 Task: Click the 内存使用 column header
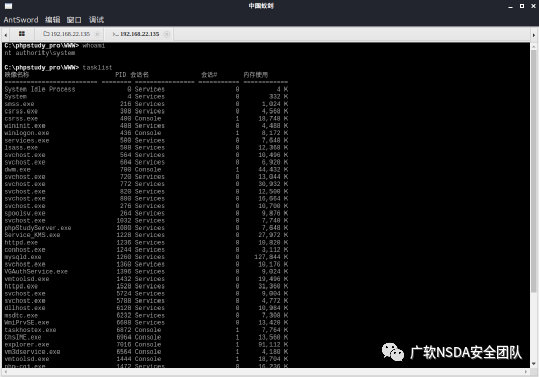pyautogui.click(x=256, y=75)
